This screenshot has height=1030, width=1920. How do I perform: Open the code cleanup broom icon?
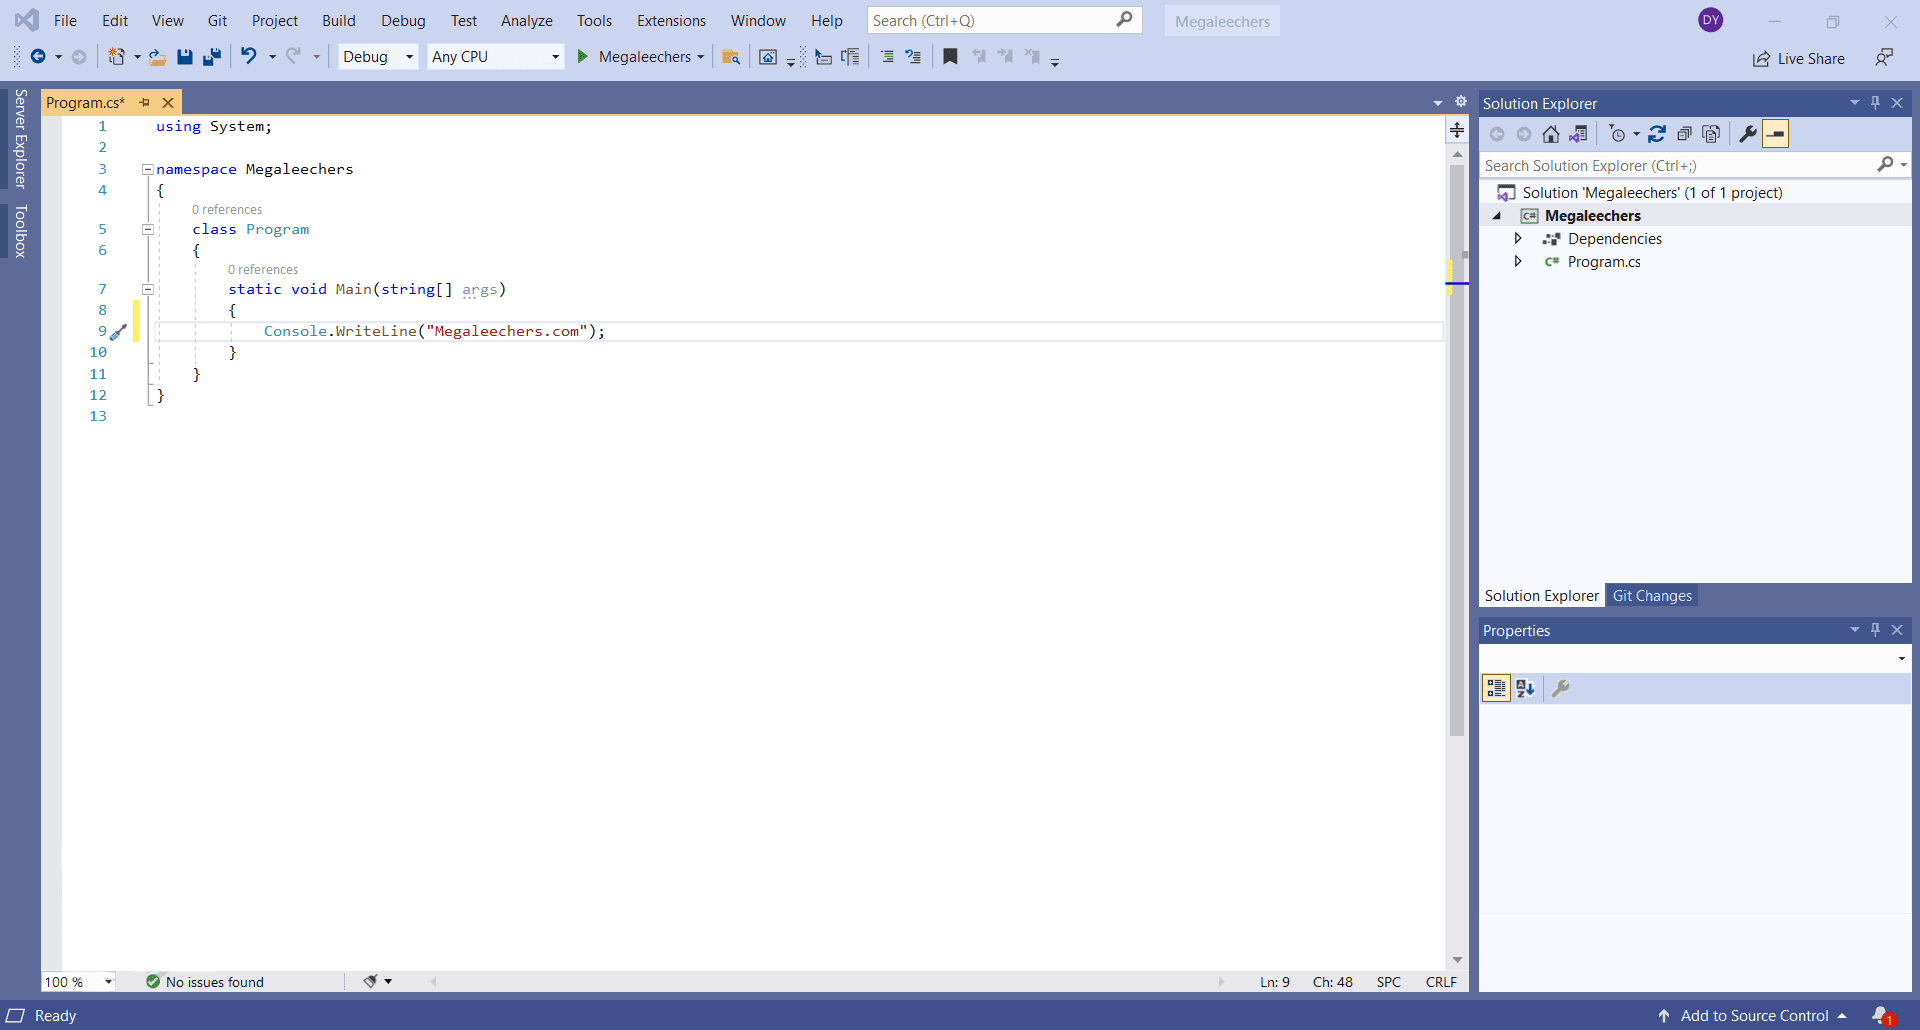coord(370,981)
